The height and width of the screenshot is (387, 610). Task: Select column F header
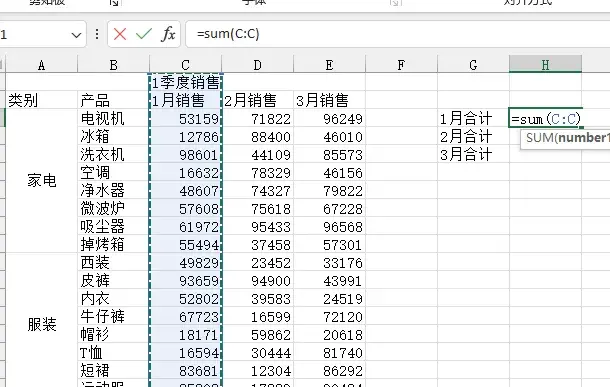401,65
